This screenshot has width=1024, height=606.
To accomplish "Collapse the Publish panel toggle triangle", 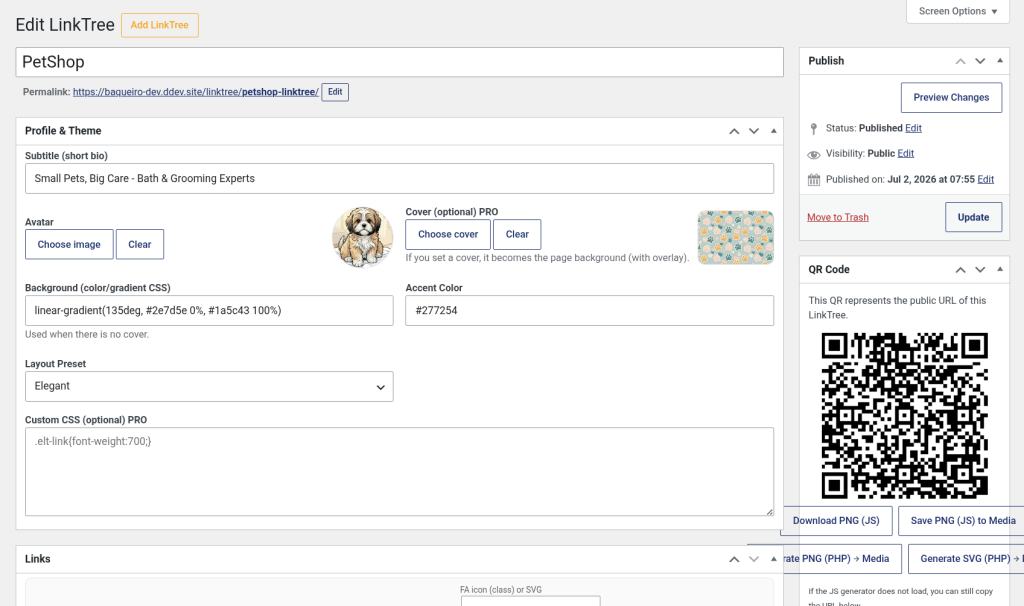I will pos(1000,60).
